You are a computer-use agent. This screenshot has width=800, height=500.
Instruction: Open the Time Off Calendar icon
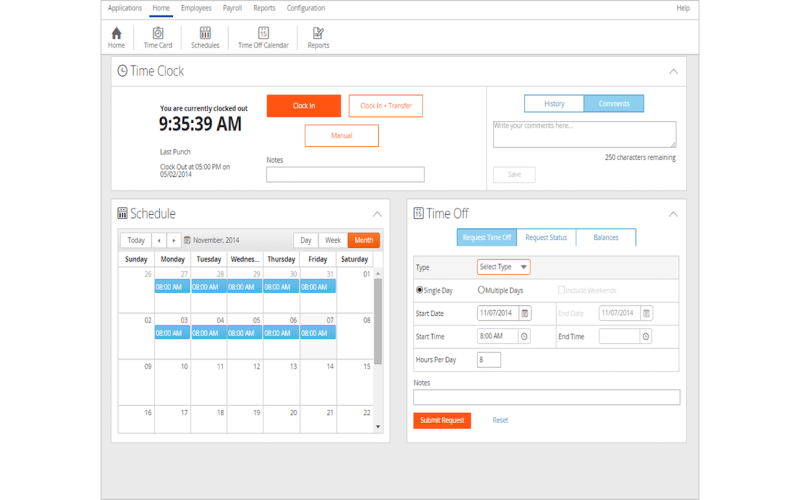point(263,37)
